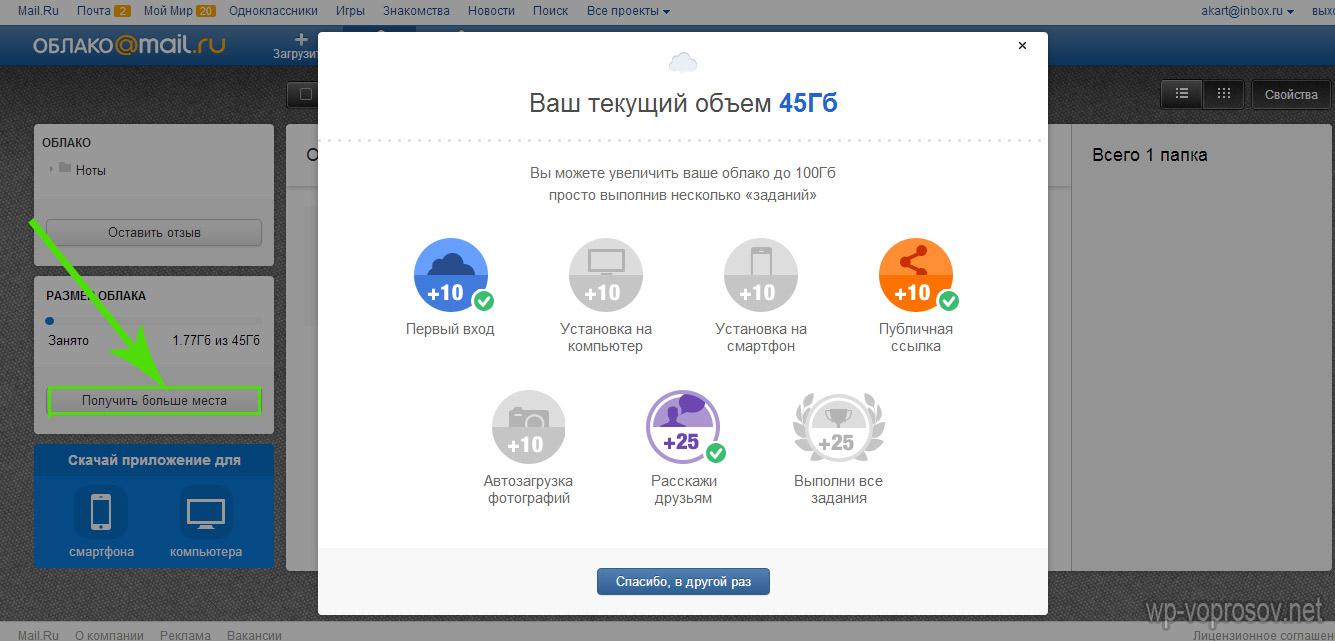
Task: Expand the "Ноты" folder tree node
Action: tap(51, 170)
